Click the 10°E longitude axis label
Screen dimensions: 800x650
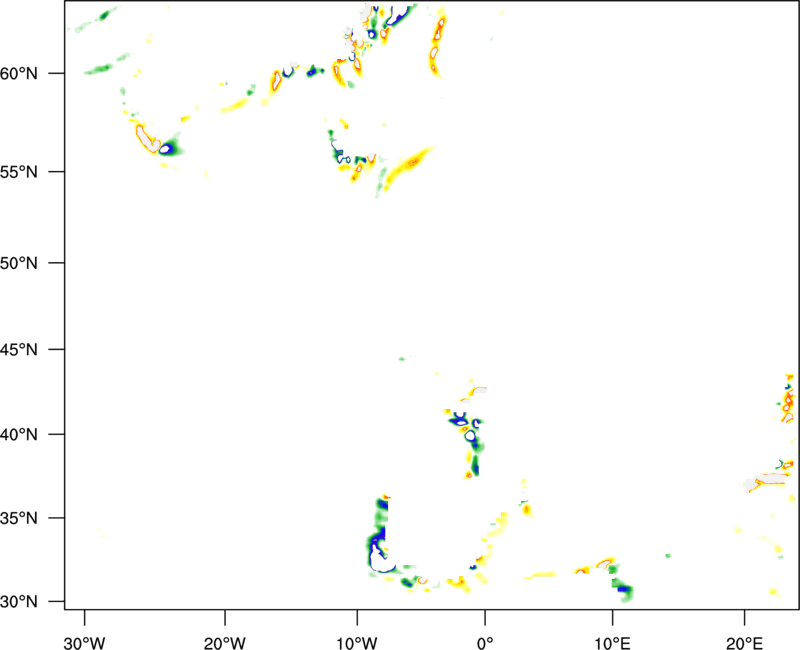tap(612, 643)
